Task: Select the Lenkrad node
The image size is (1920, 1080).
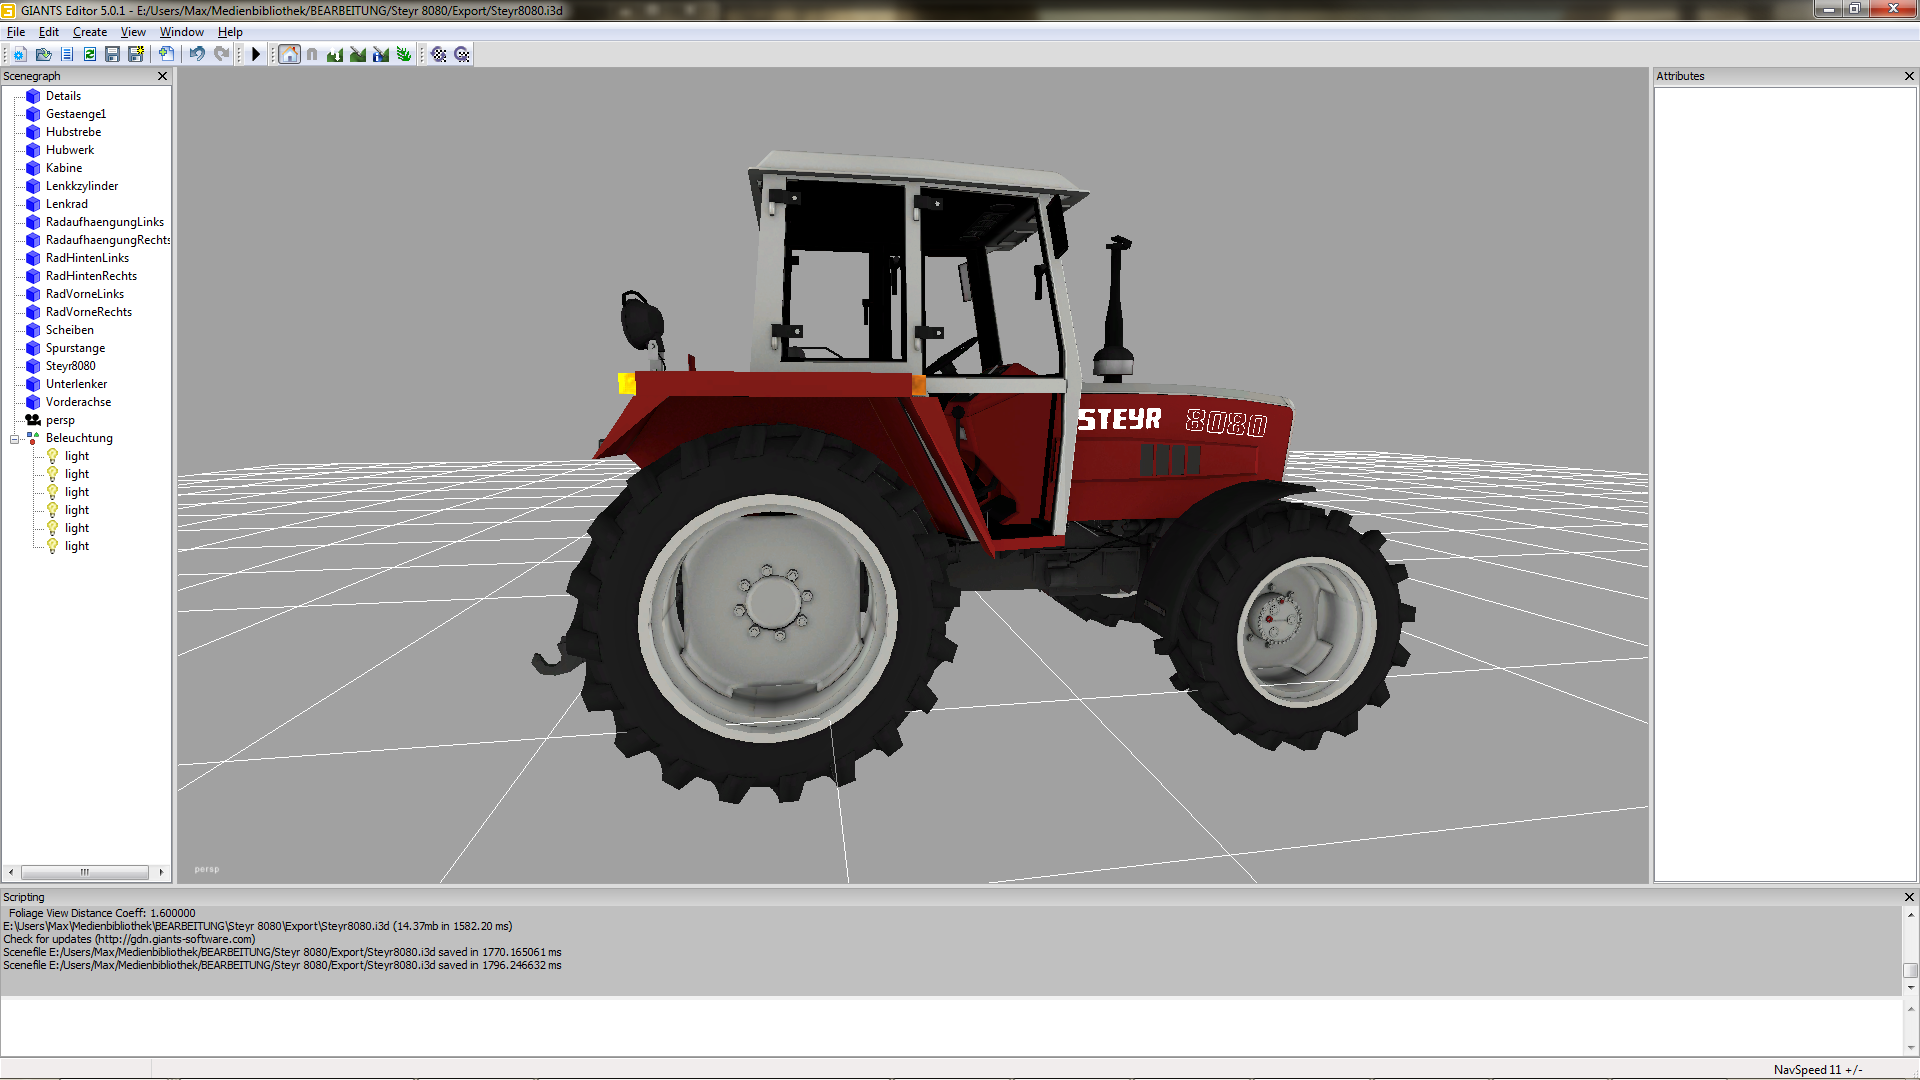Action: click(x=67, y=204)
